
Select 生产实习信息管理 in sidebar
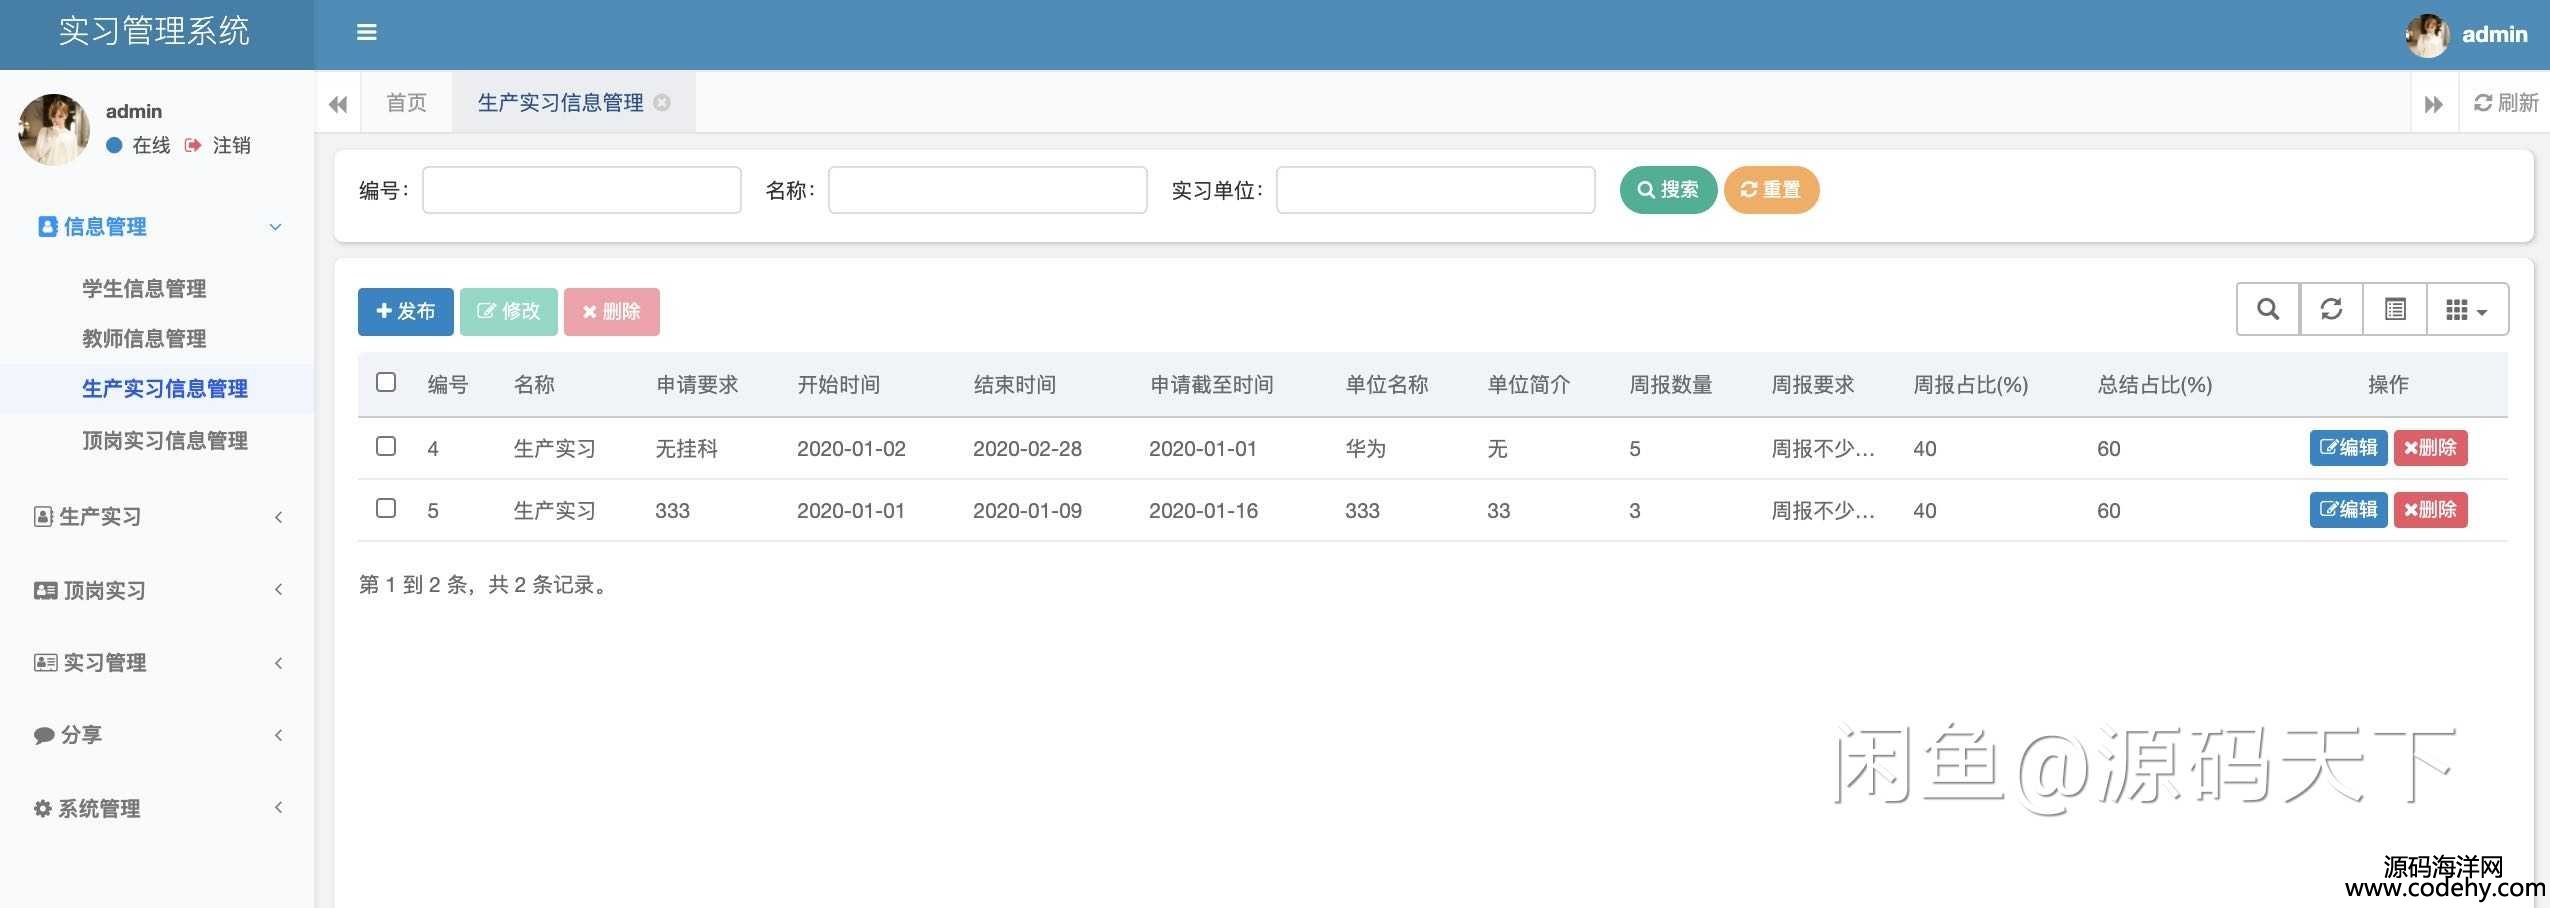coord(165,389)
